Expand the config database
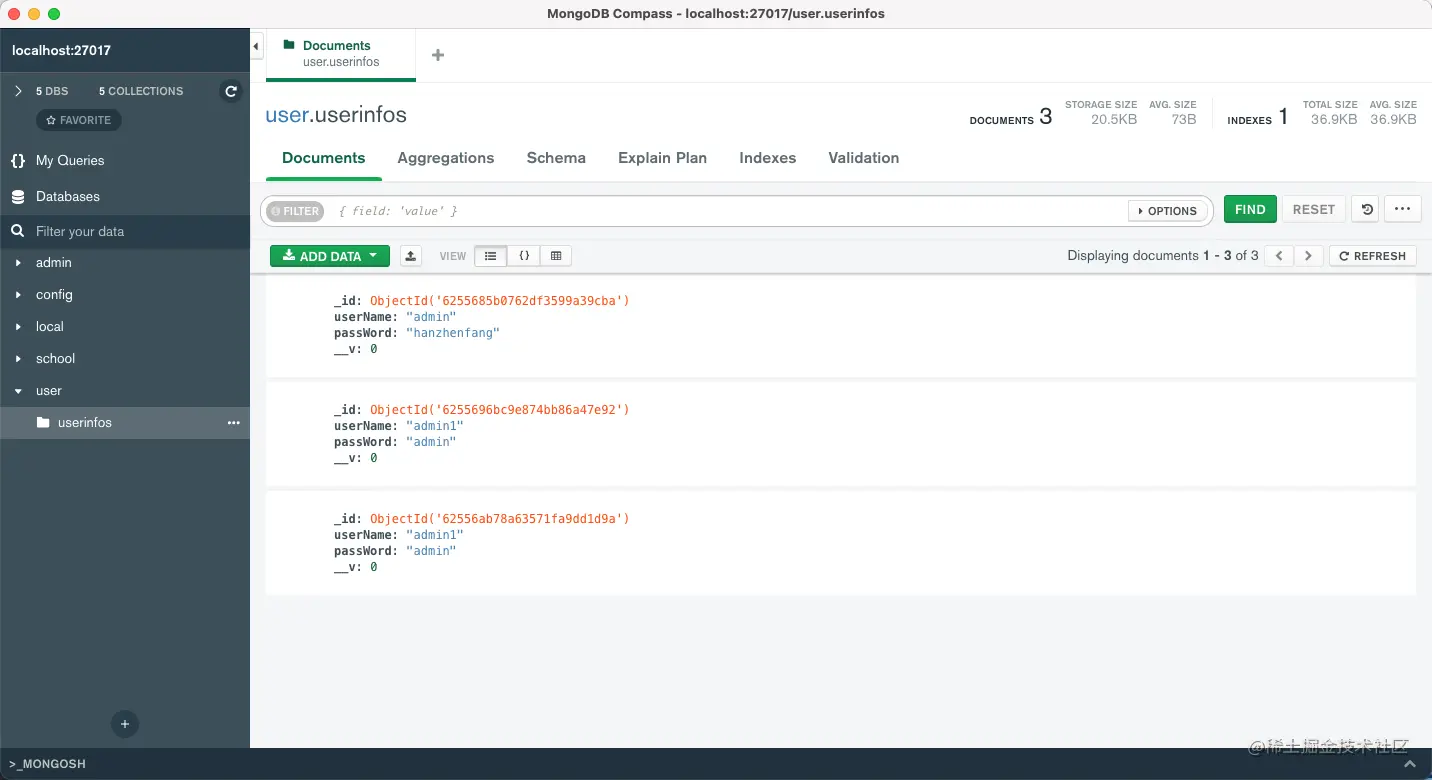The height and width of the screenshot is (780, 1432). click(18, 295)
